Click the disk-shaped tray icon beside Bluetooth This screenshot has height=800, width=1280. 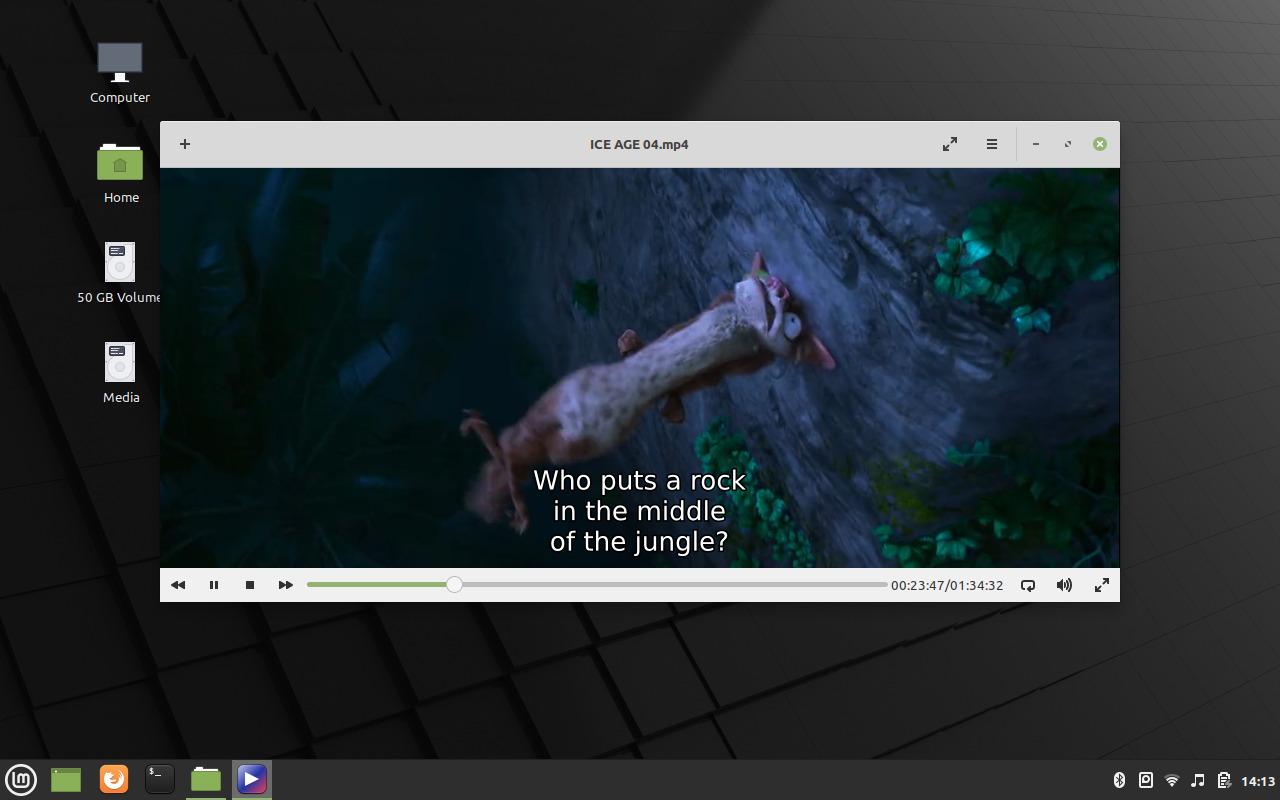click(1146, 780)
